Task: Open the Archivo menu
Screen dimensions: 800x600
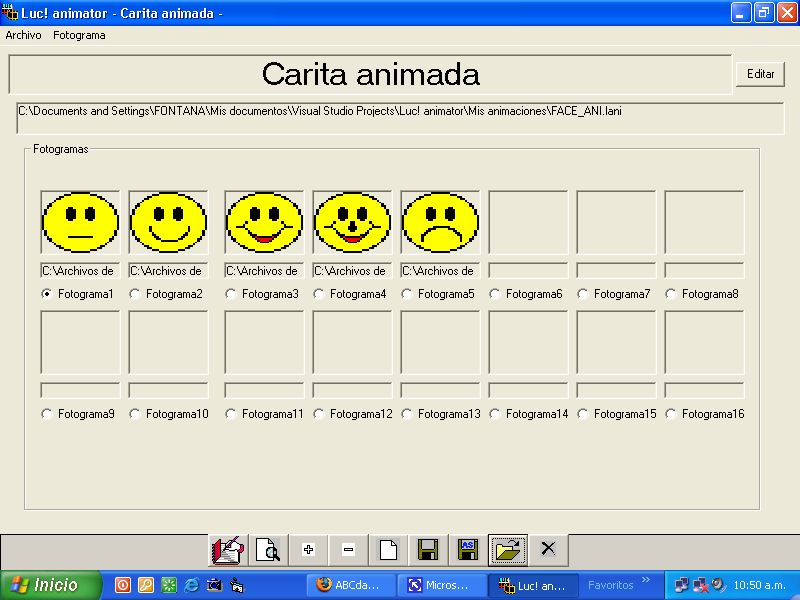Action: coord(23,35)
